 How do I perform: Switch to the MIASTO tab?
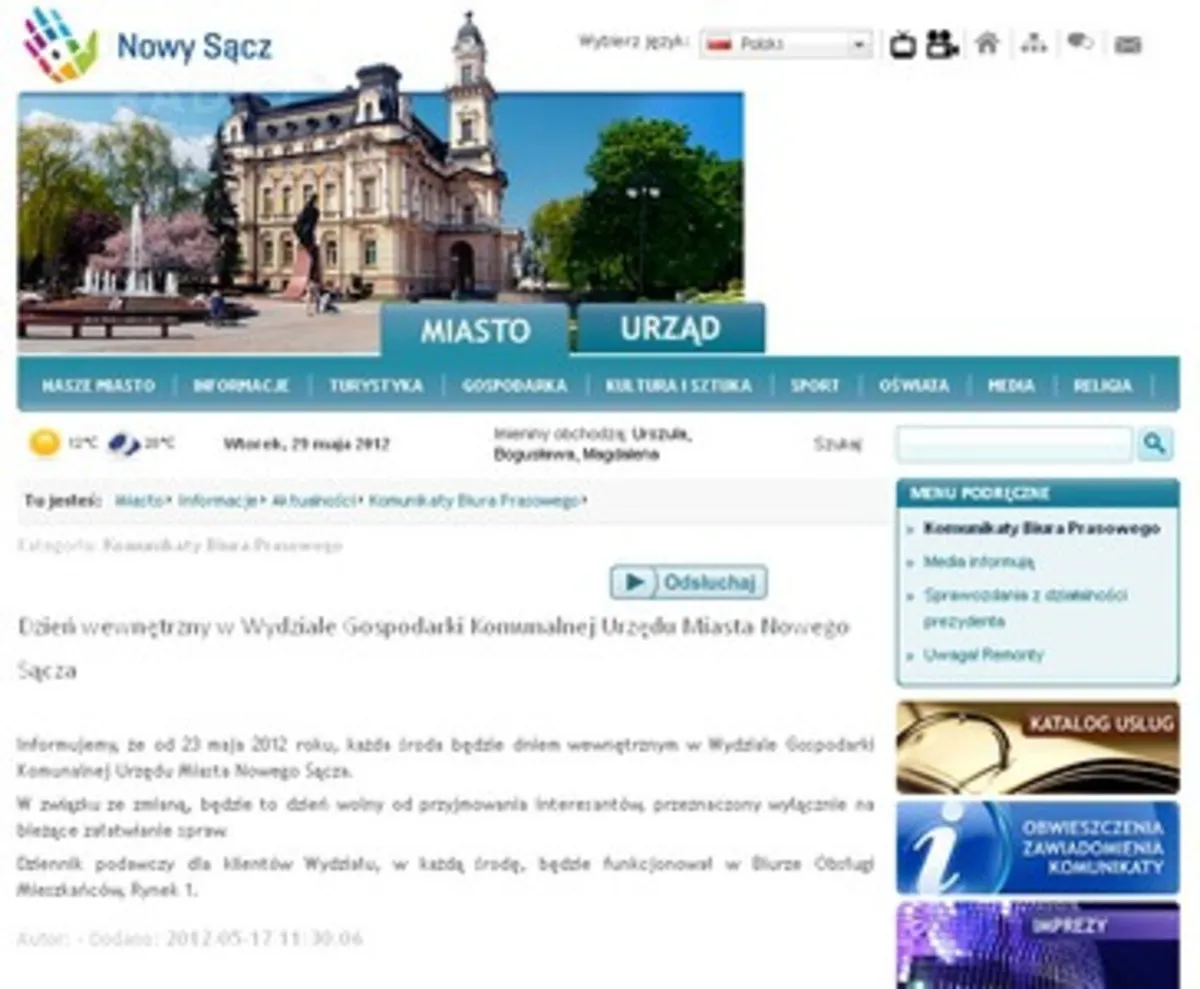(x=475, y=331)
